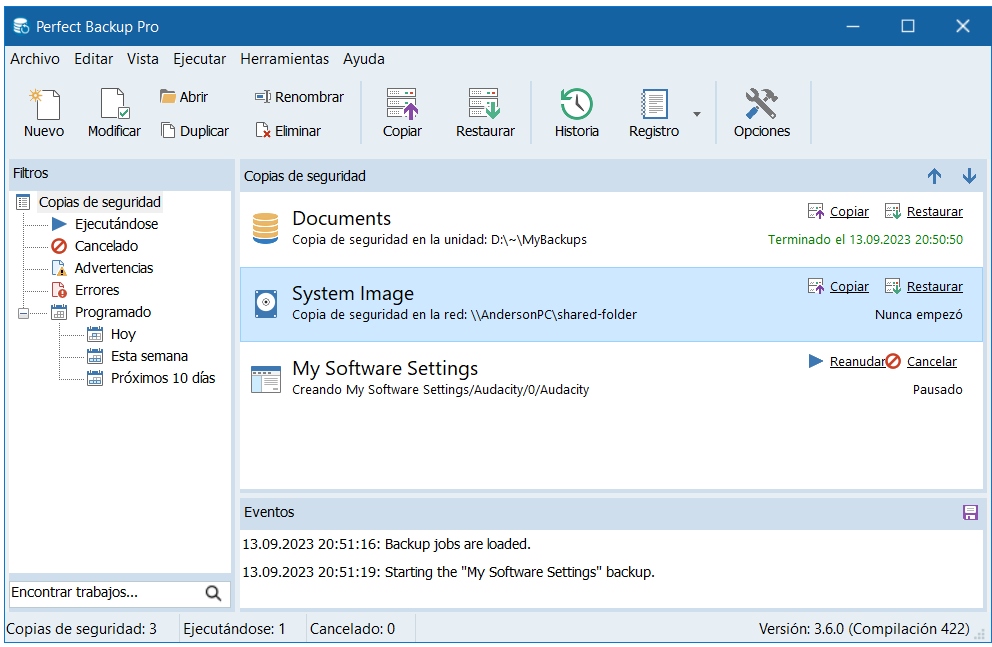
Task: Open the Herramientas menu
Action: pos(284,59)
